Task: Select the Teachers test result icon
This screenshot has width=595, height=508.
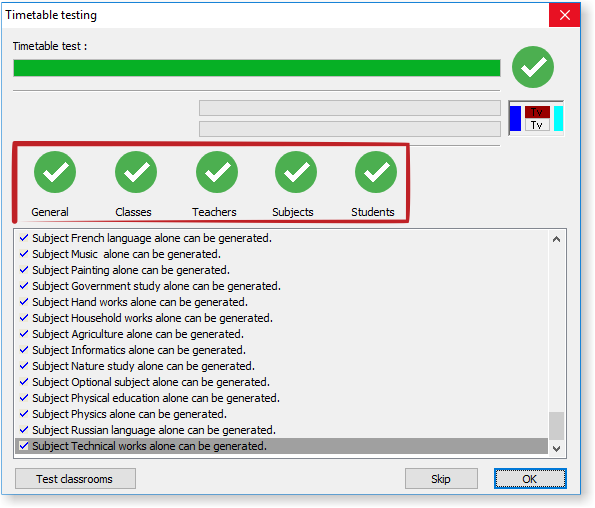Action: tap(217, 172)
